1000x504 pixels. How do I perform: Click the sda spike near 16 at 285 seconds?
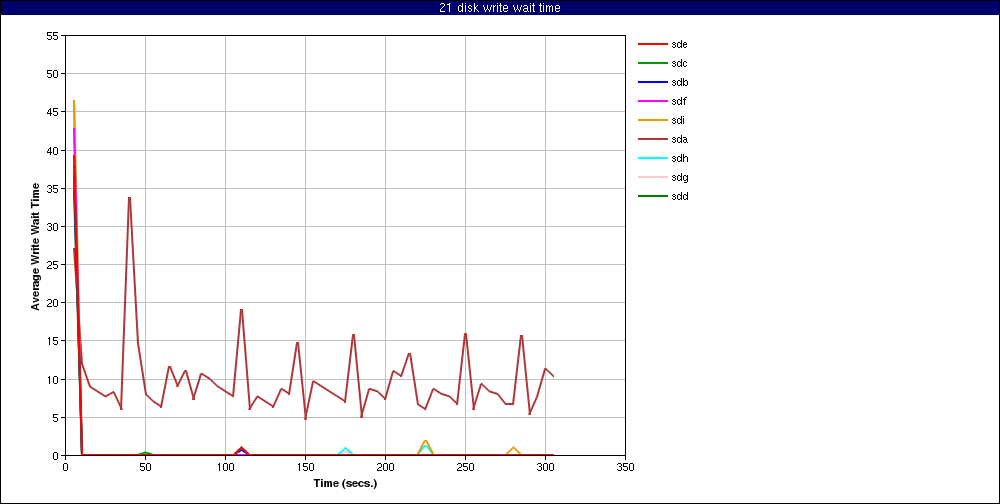pyautogui.click(x=522, y=336)
